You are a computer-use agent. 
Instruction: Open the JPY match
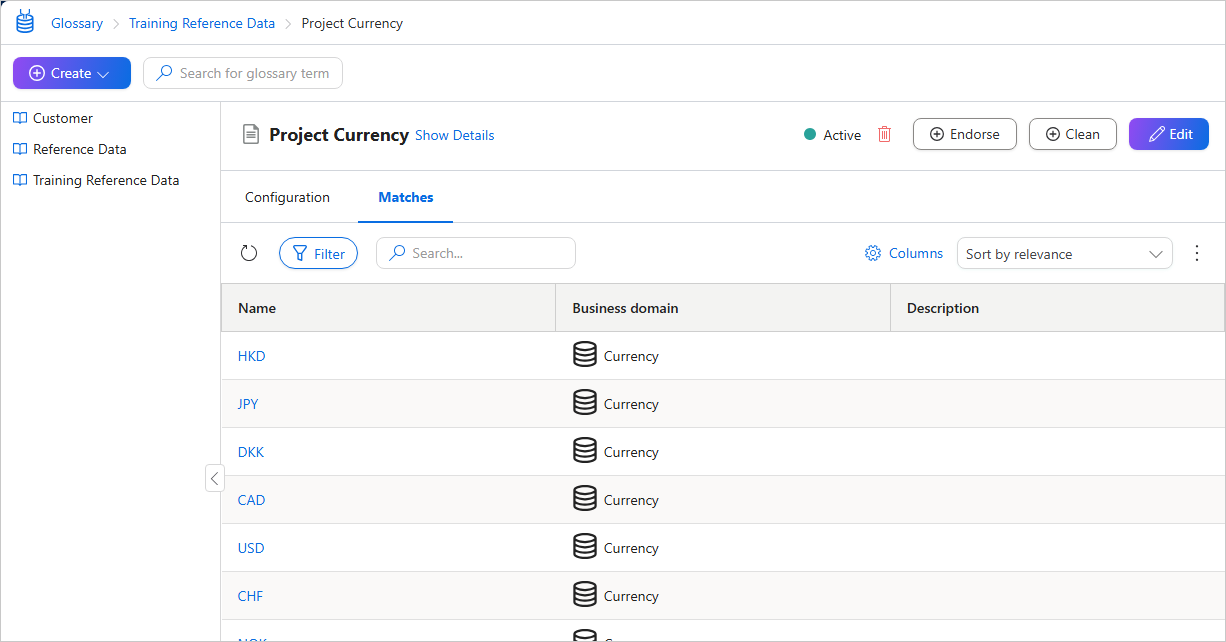tap(248, 404)
